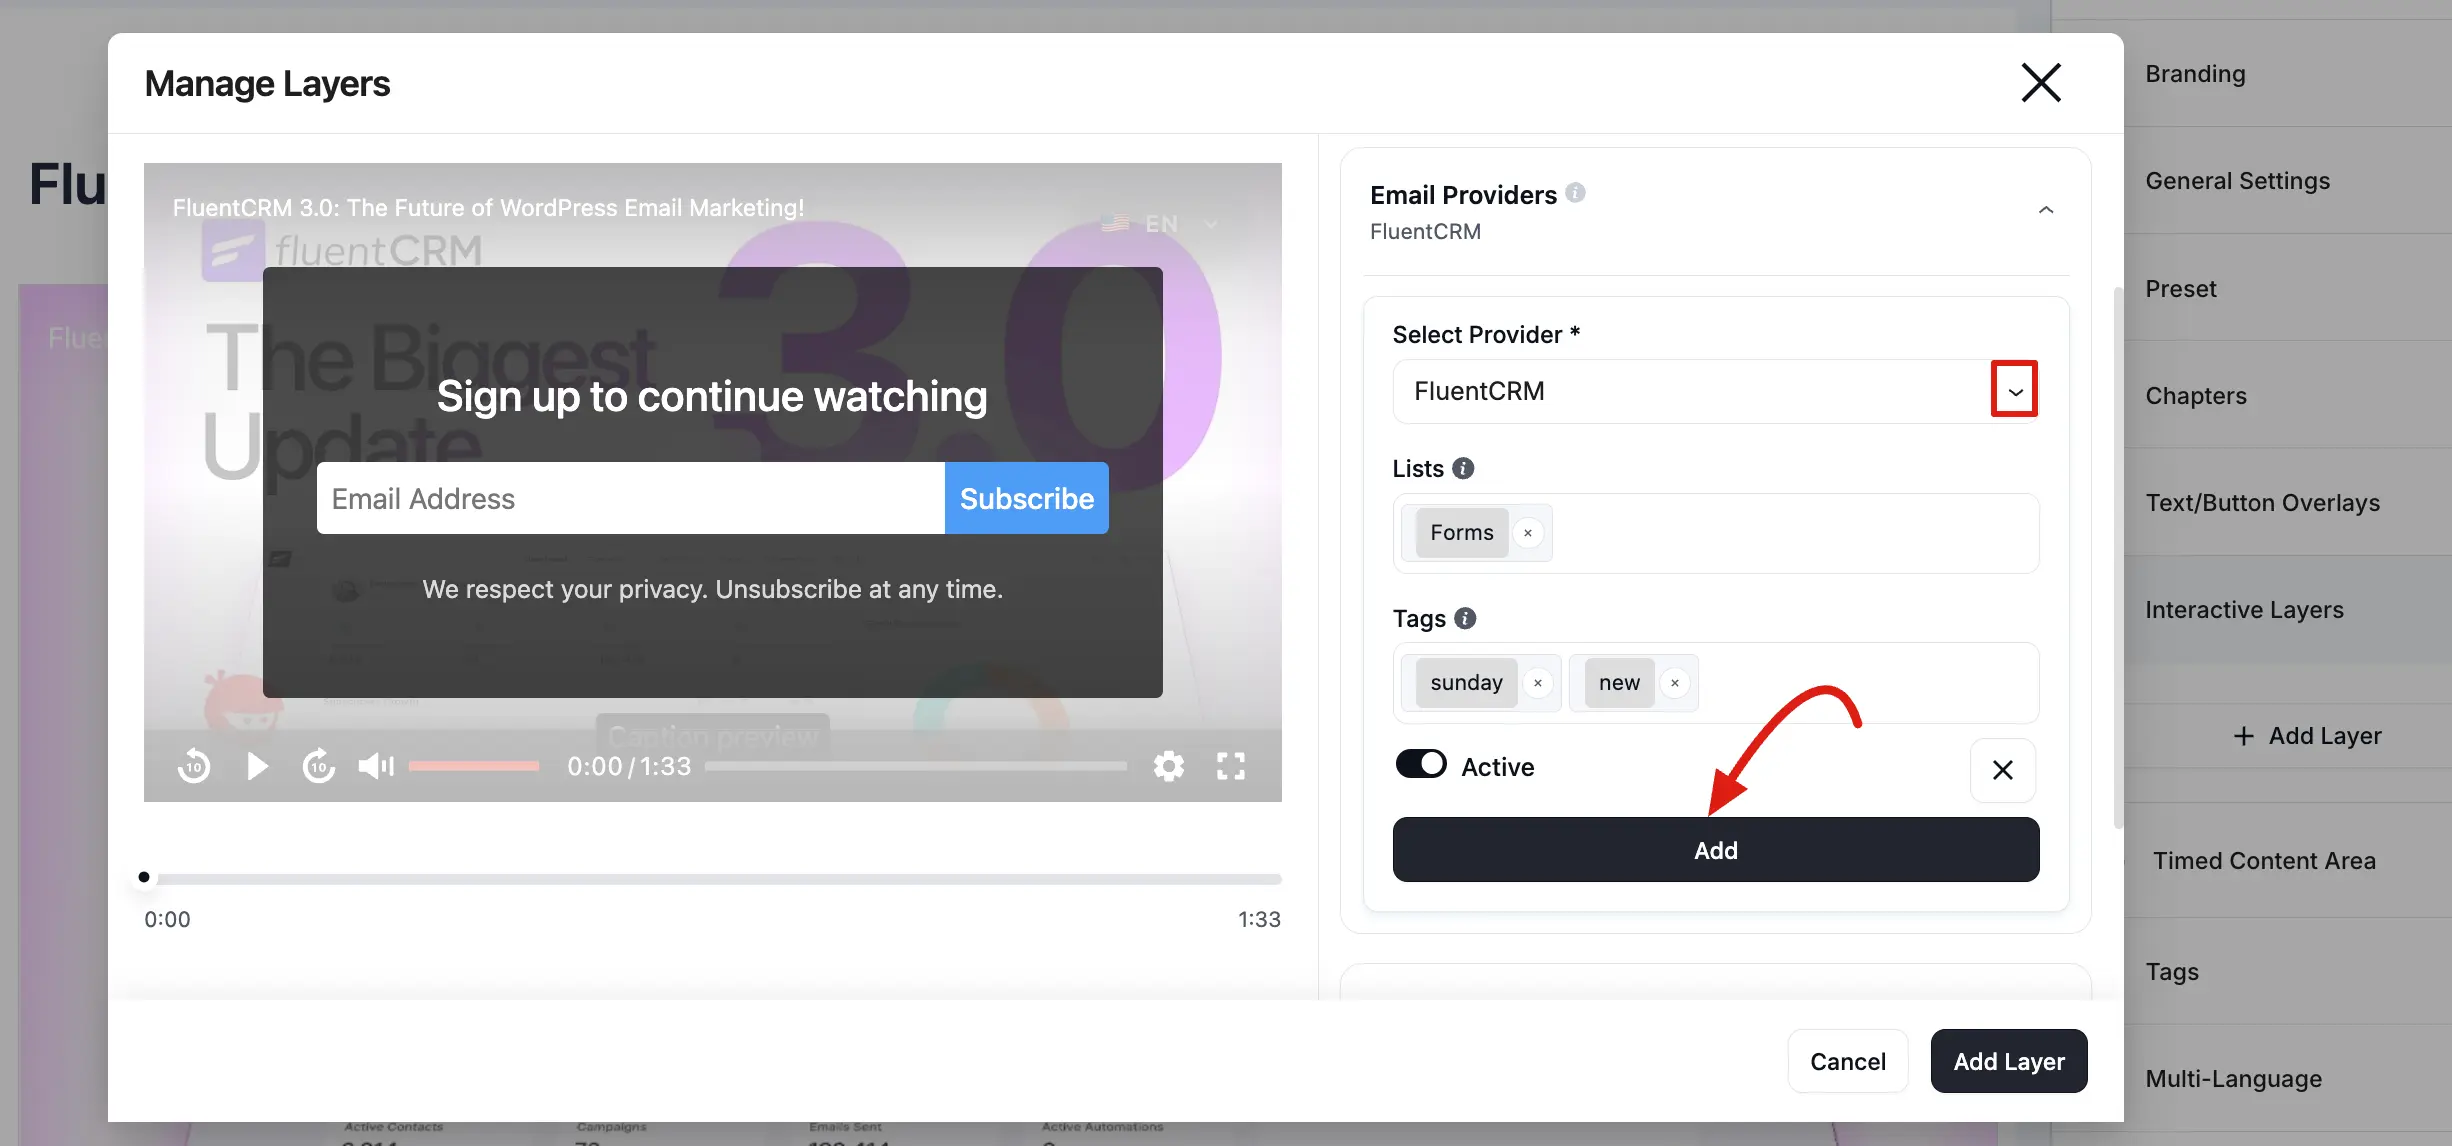Viewport: 2452px width, 1146px height.
Task: Click Email Providers info icon
Action: coord(1575,193)
